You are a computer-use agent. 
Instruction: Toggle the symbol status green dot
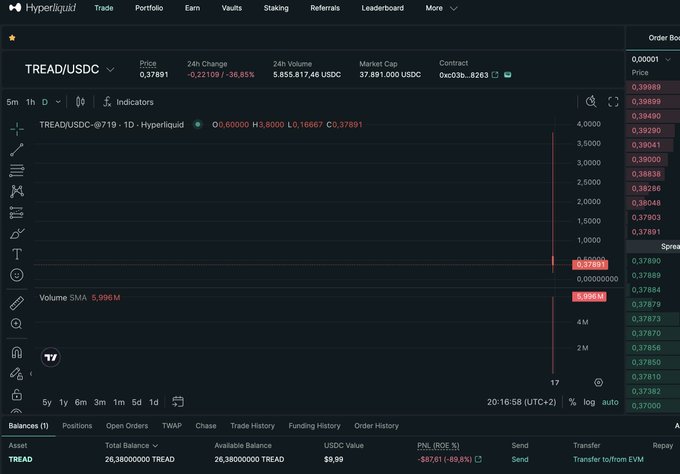tap(198, 124)
